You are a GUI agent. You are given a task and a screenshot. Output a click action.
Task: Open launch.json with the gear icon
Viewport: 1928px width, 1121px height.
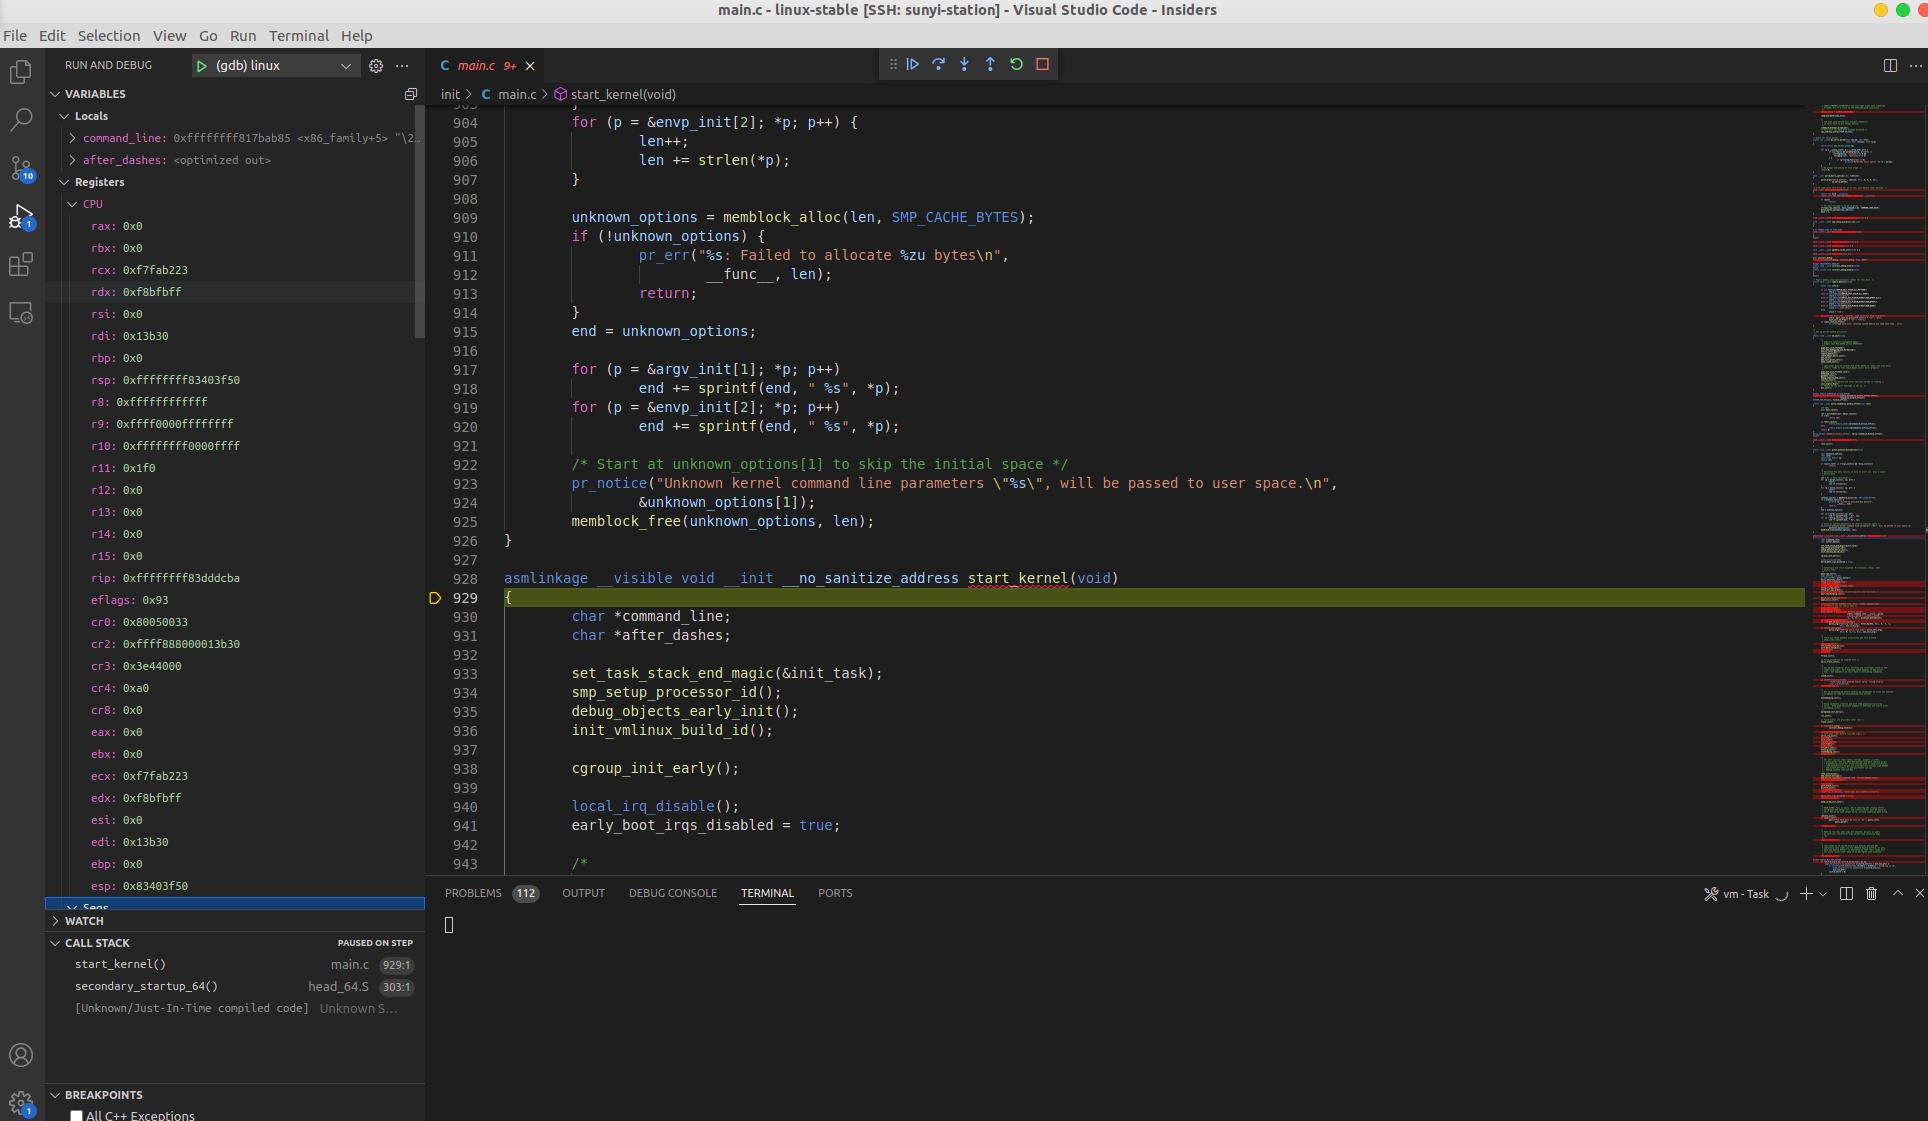[x=376, y=66]
